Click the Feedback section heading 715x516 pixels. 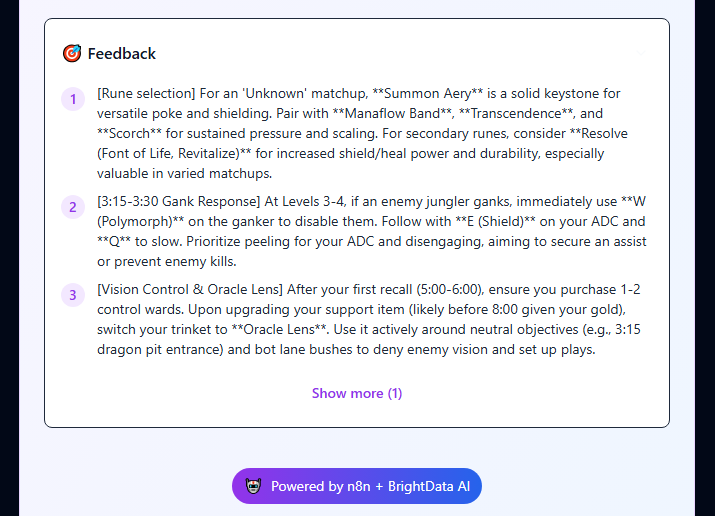coord(122,53)
